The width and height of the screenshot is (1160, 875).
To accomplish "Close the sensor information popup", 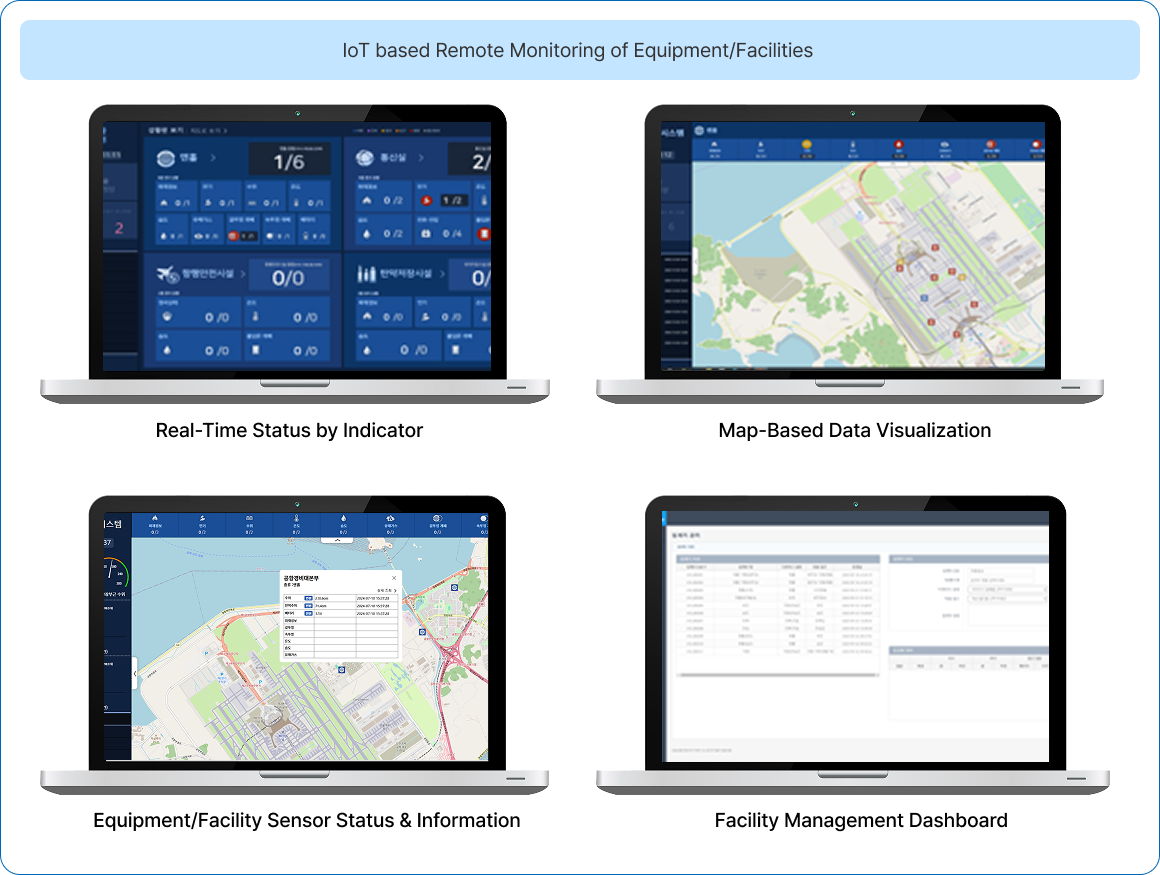I will click(394, 578).
